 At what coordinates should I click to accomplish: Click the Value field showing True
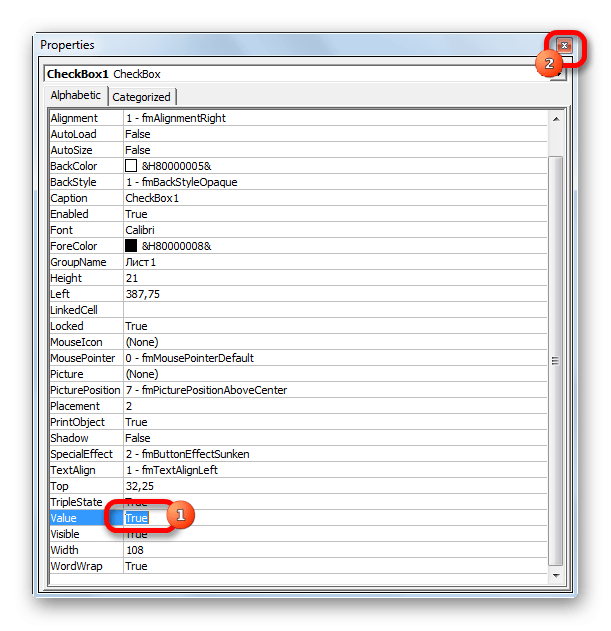(335, 518)
